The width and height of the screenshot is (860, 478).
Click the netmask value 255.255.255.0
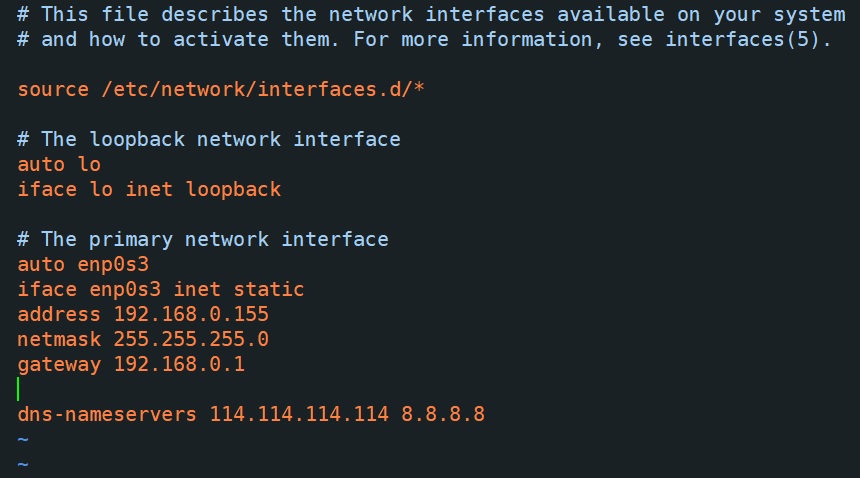(x=191, y=339)
